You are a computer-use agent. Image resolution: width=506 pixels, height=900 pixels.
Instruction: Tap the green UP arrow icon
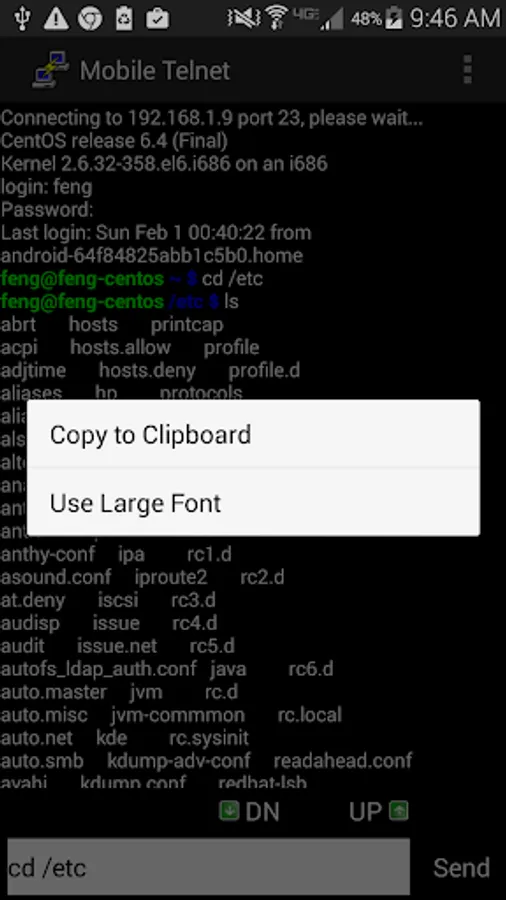tap(398, 811)
